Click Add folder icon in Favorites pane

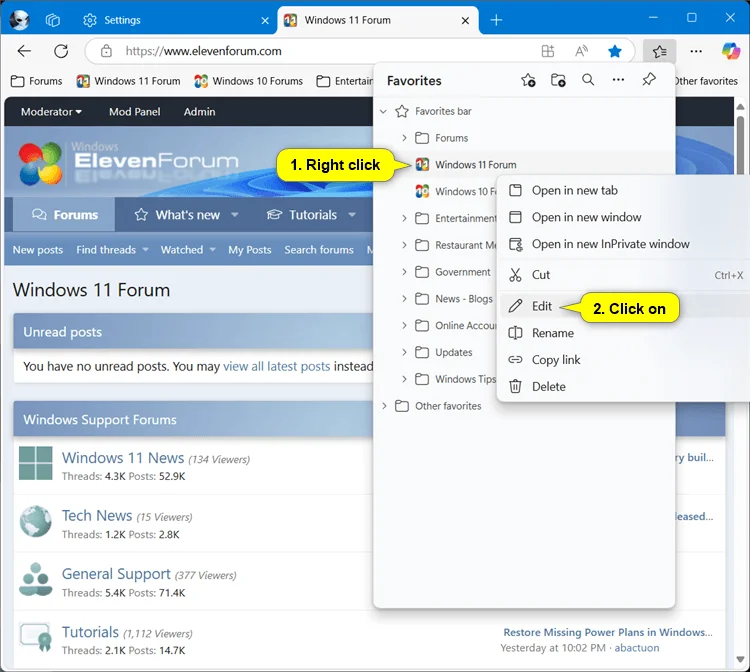pos(558,80)
